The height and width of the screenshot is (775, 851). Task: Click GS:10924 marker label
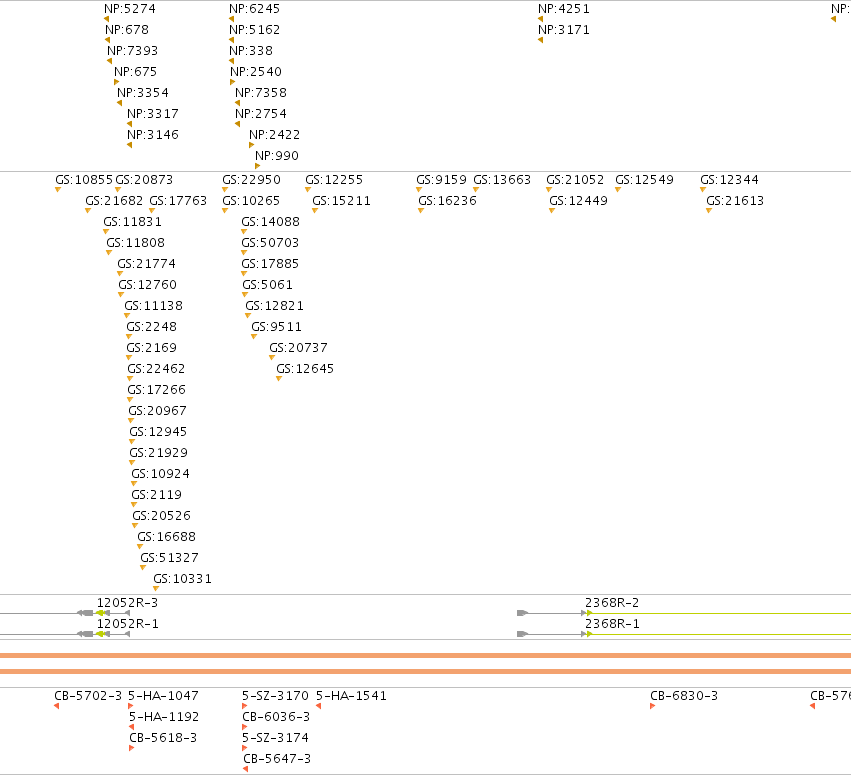point(161,474)
